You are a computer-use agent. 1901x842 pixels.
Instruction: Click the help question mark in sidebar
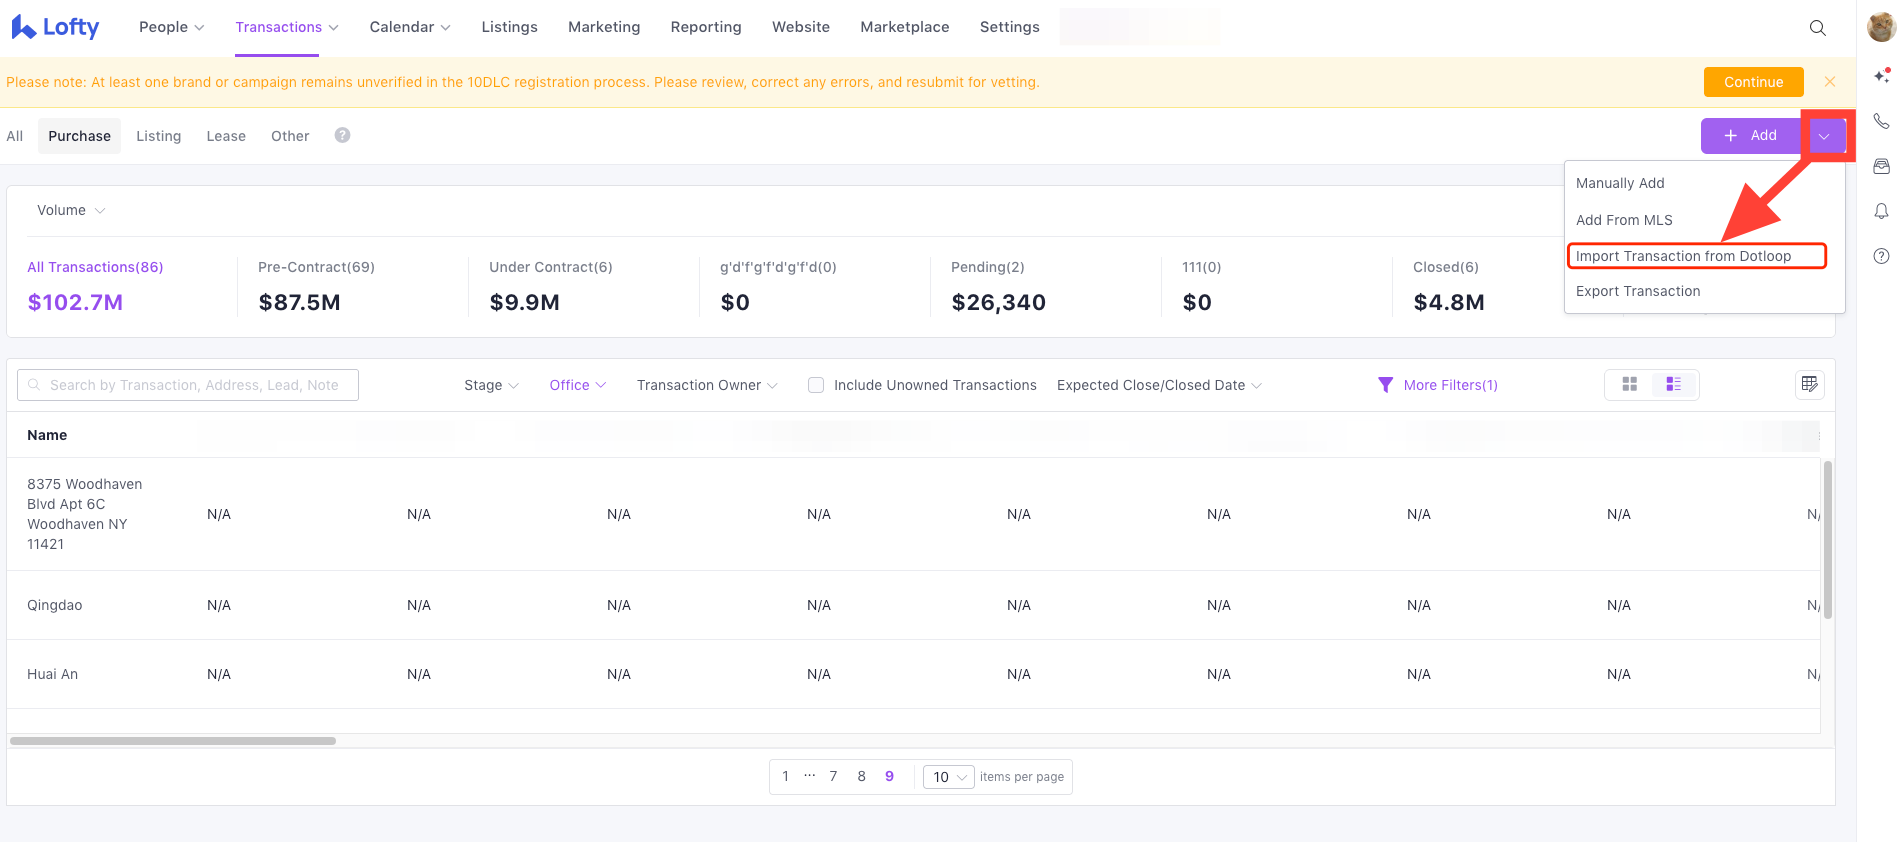click(1881, 256)
